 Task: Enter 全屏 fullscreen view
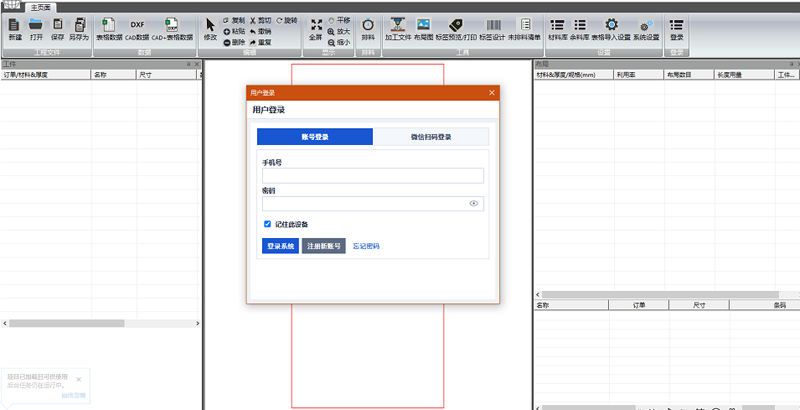point(316,30)
